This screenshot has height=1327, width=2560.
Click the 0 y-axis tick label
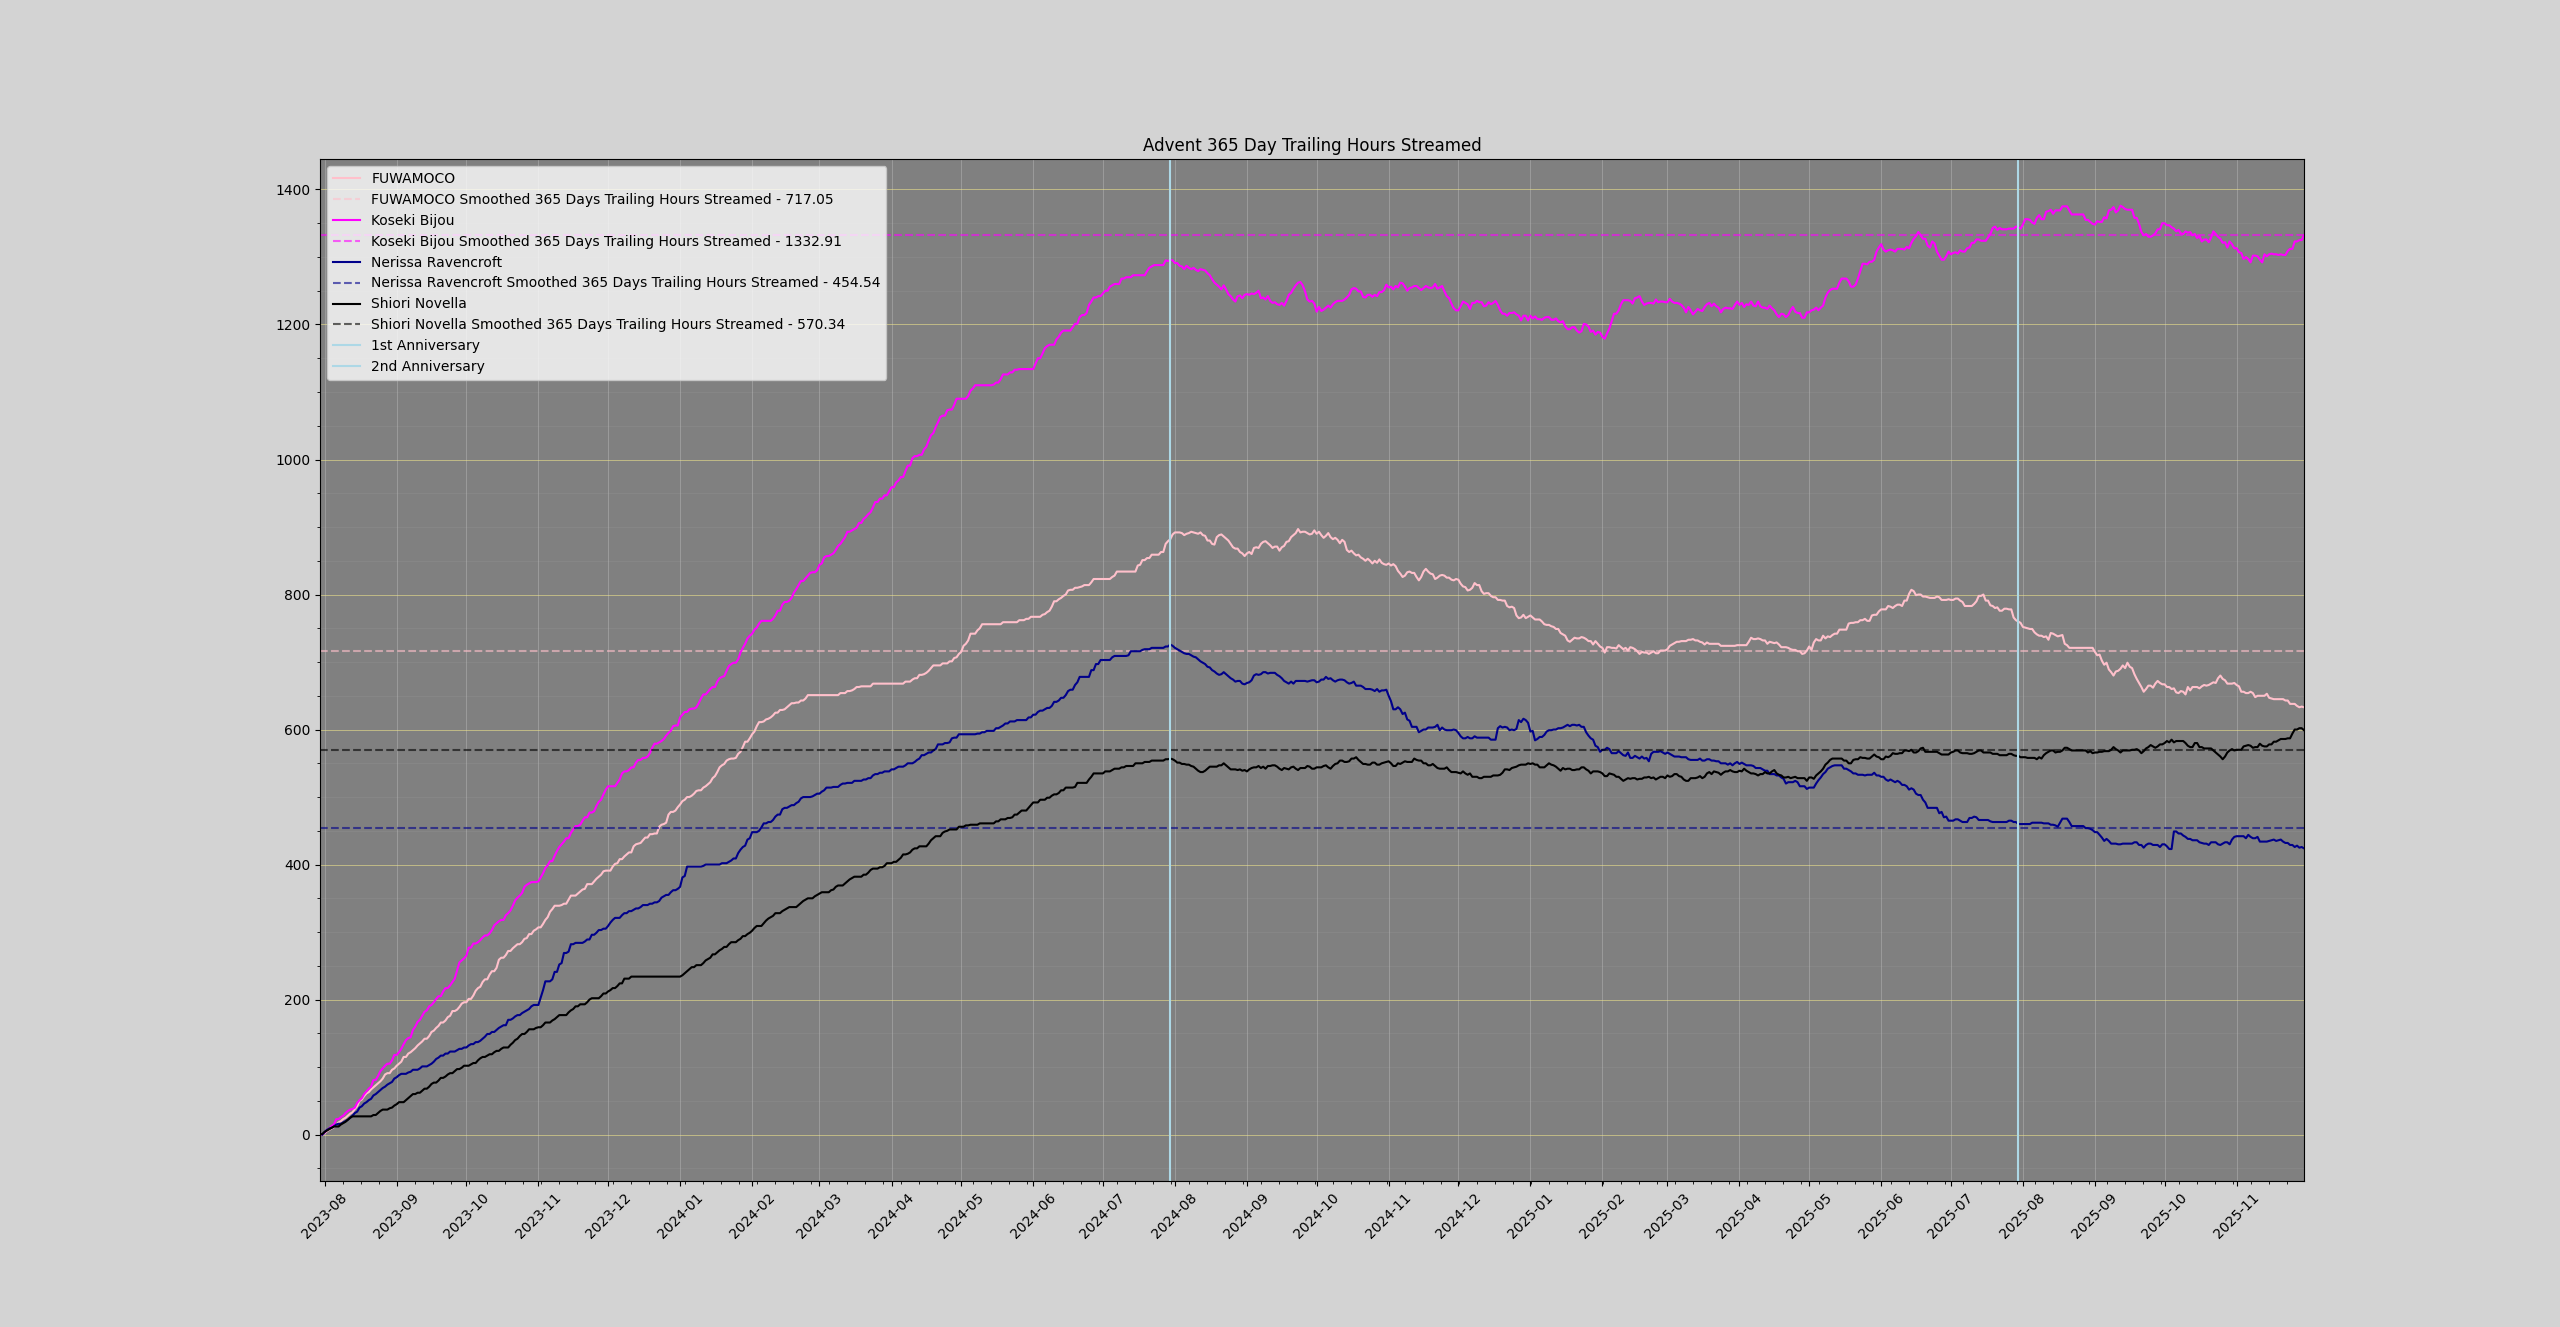(x=306, y=1135)
